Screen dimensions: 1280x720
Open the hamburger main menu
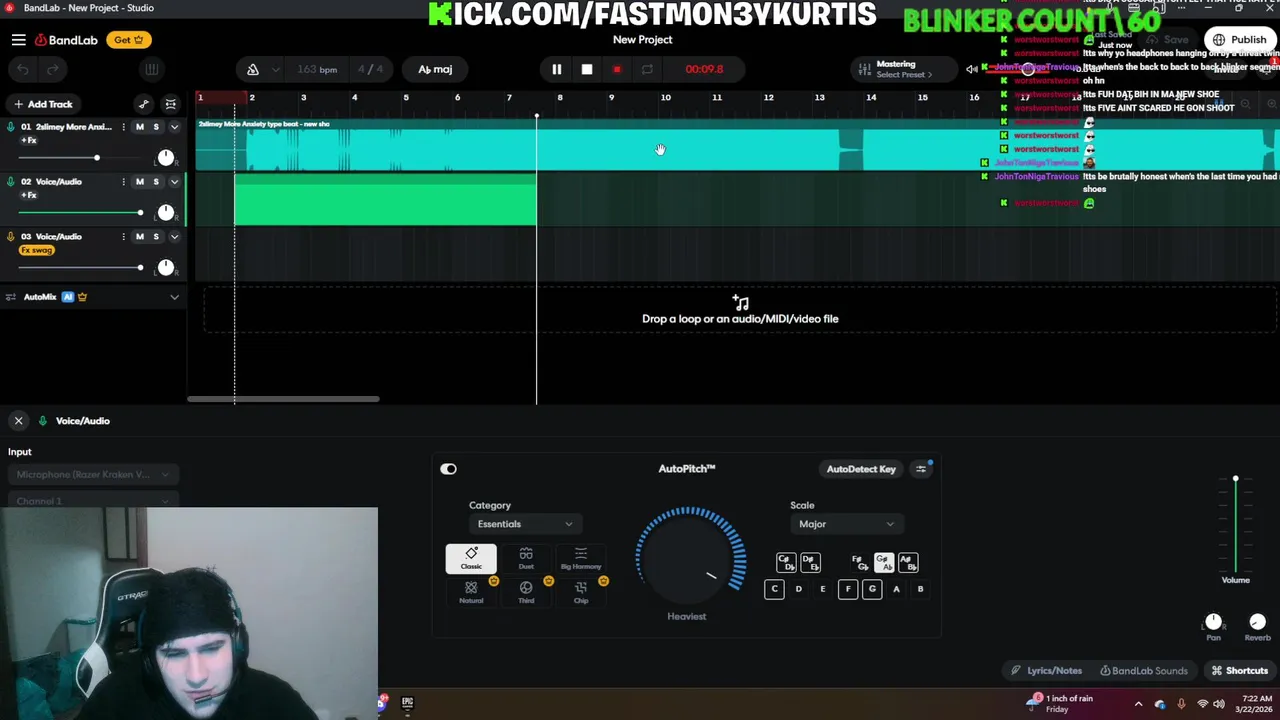coord(18,40)
